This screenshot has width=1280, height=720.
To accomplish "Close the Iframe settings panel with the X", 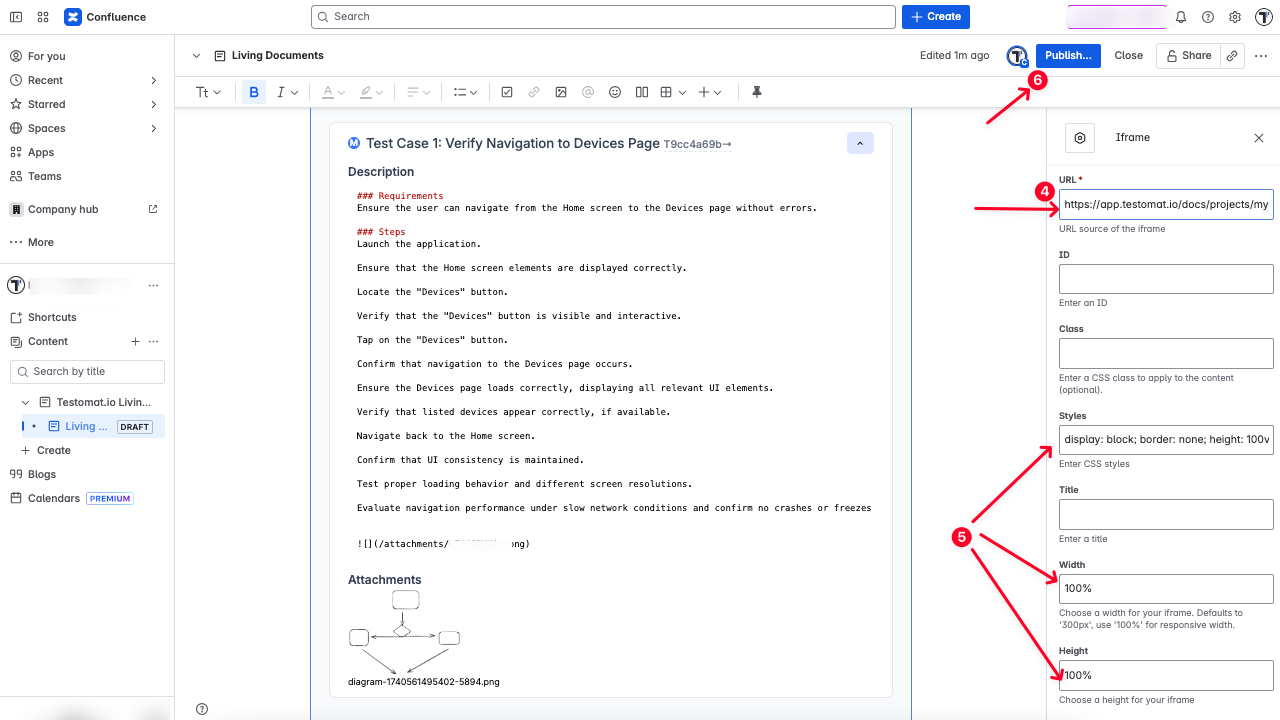I will (1258, 138).
